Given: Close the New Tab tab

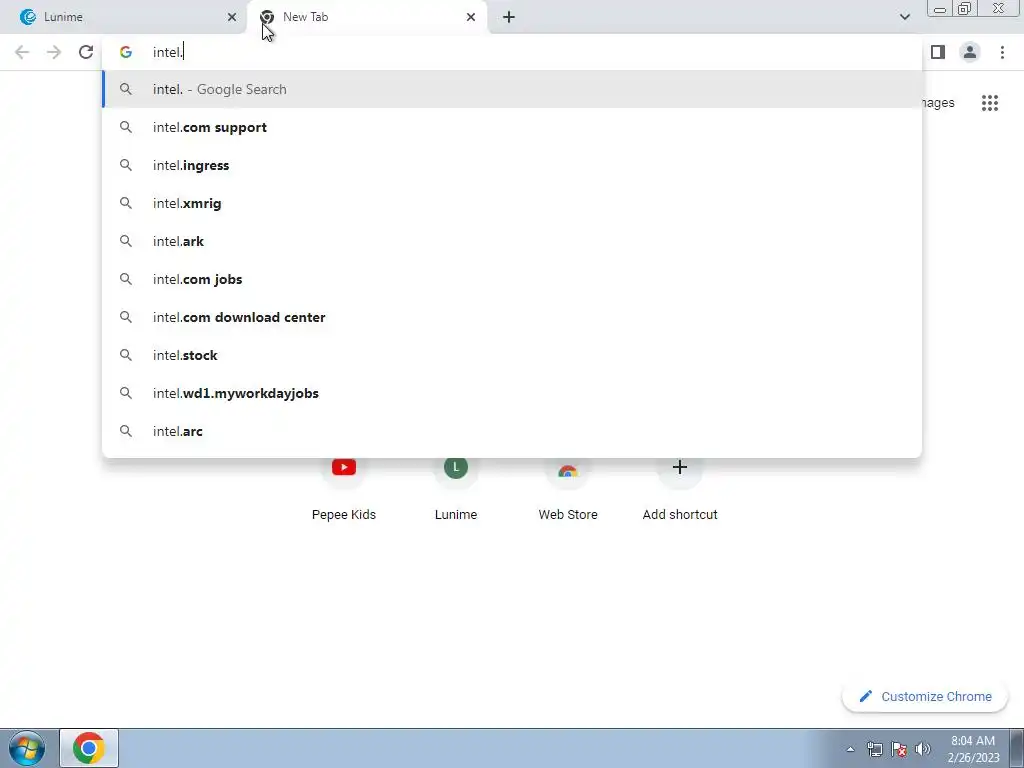Looking at the screenshot, I should click(471, 17).
